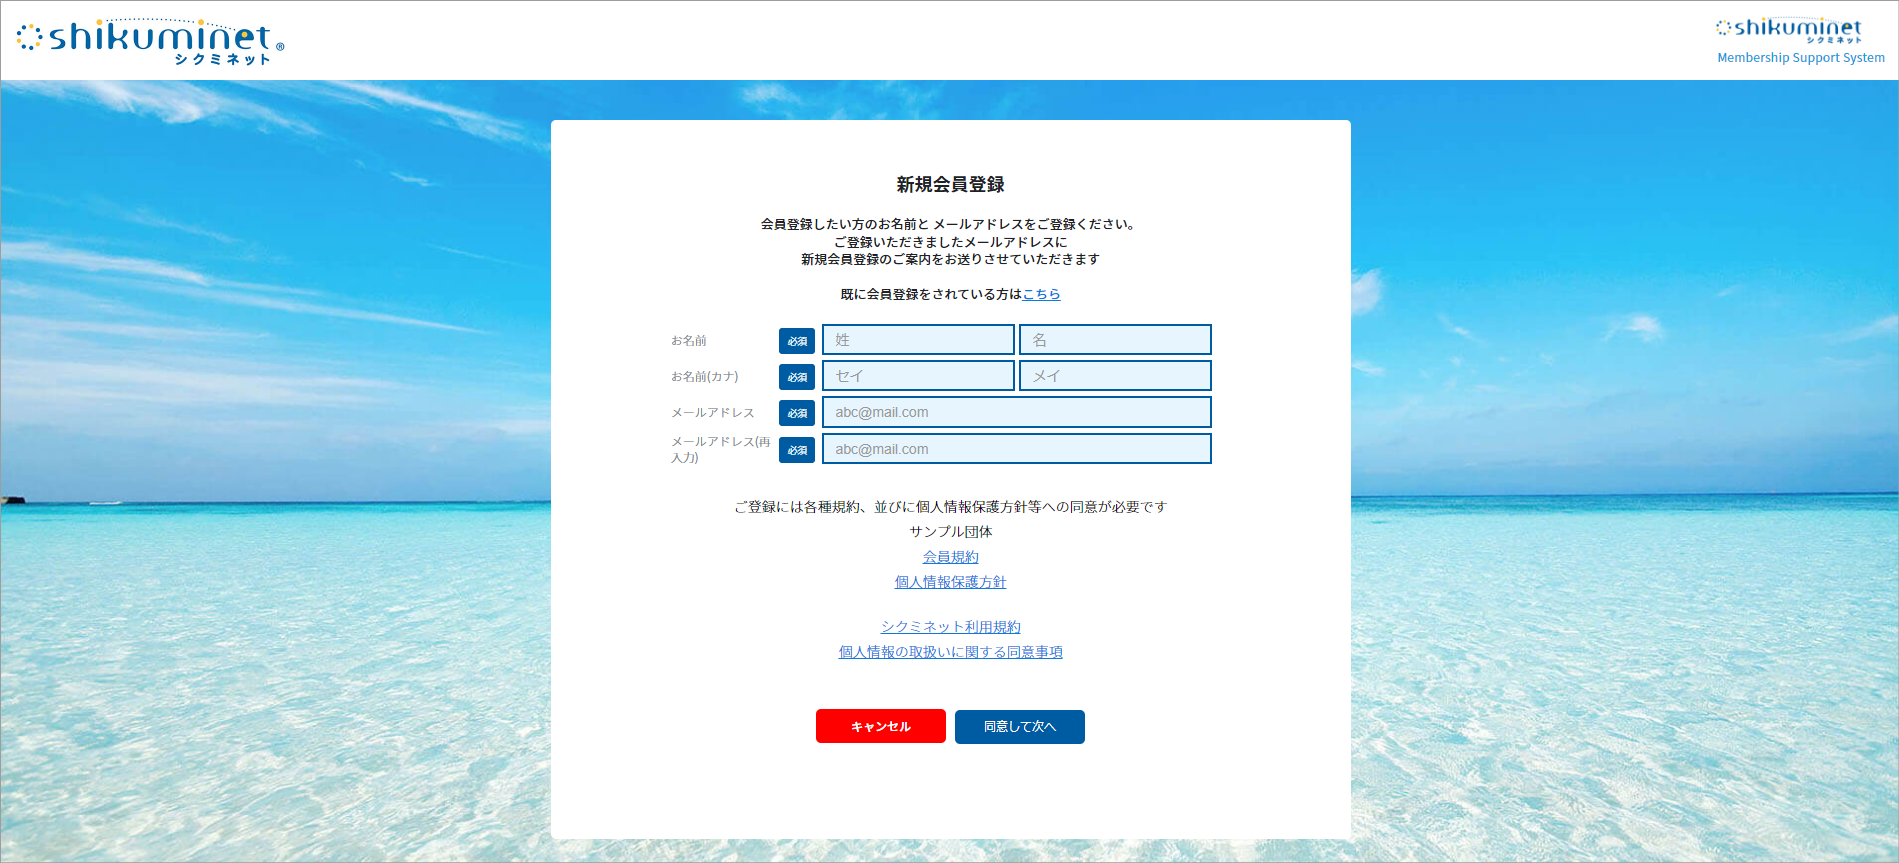Focus the 名 first name field
This screenshot has width=1899, height=863.
[1115, 340]
